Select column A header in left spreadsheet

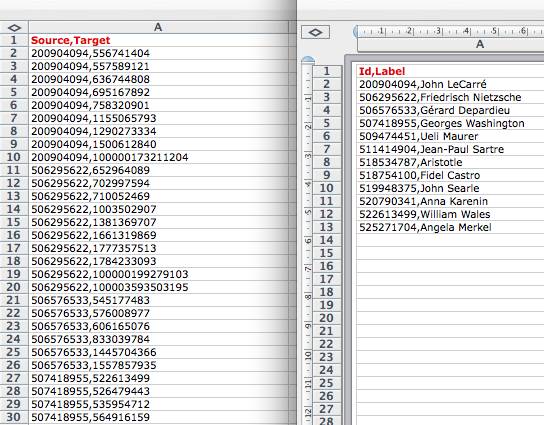pyautogui.click(x=158, y=27)
